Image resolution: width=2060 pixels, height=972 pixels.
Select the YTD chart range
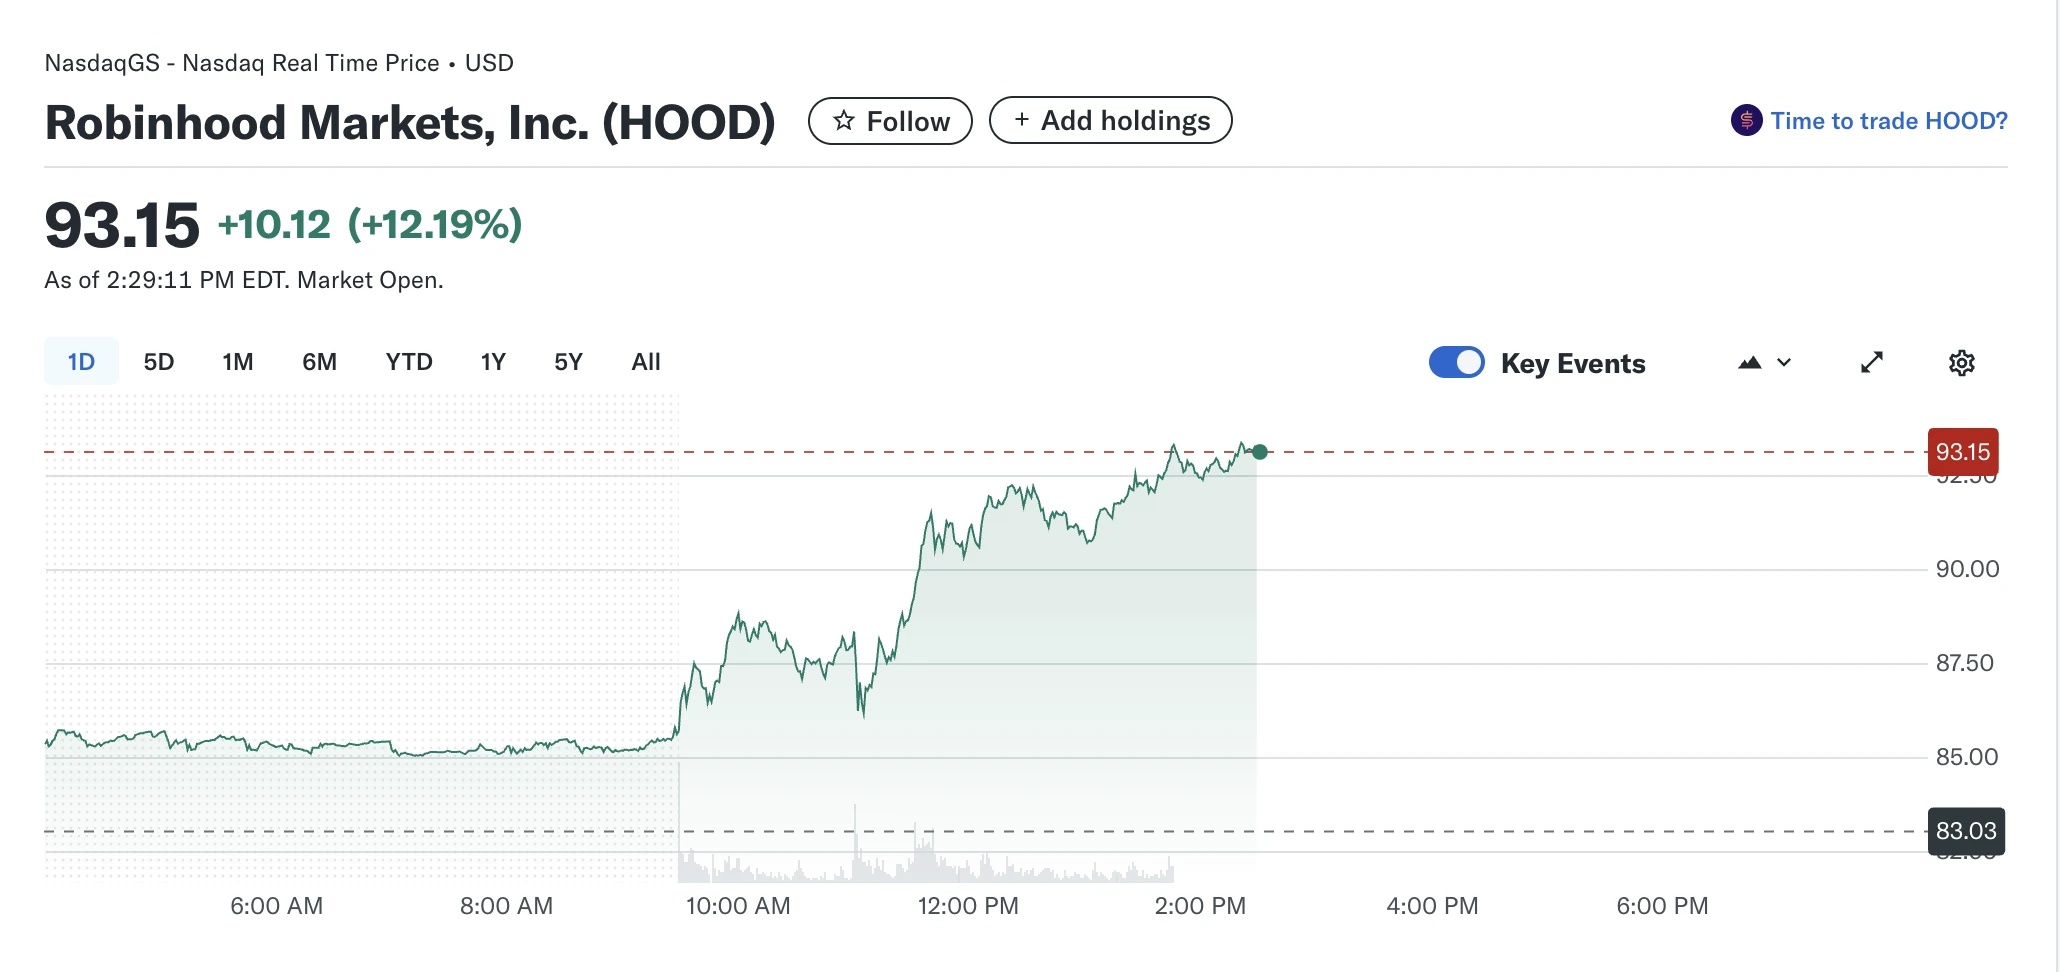tap(408, 361)
